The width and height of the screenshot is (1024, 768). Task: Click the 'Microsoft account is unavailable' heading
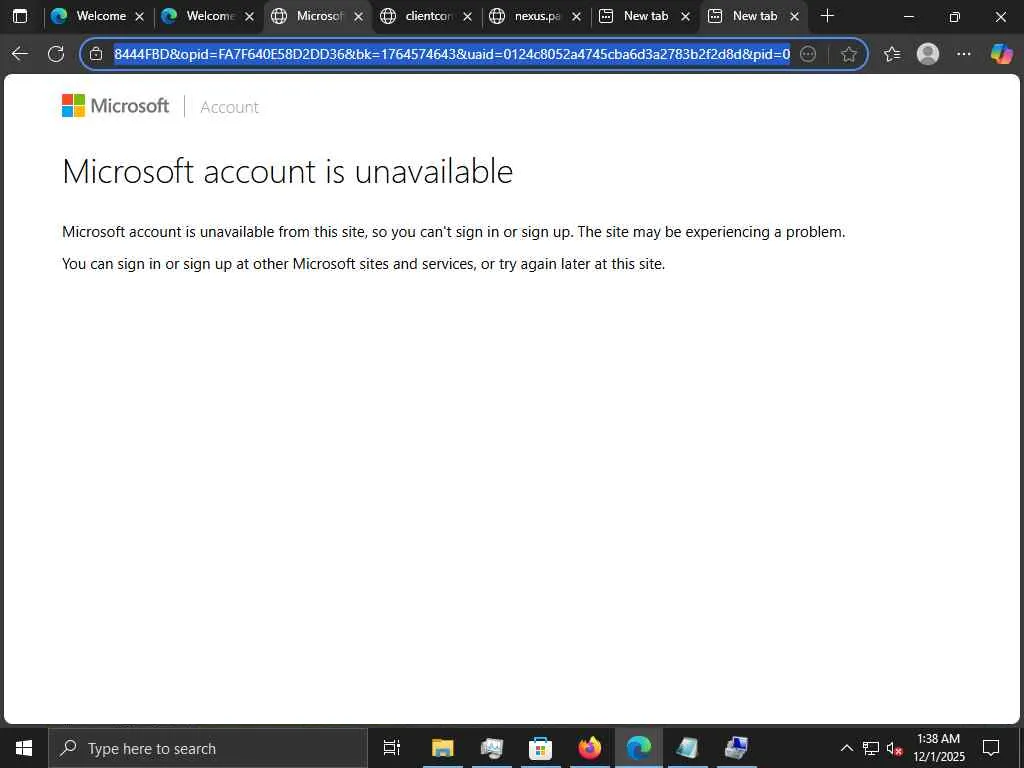point(287,171)
